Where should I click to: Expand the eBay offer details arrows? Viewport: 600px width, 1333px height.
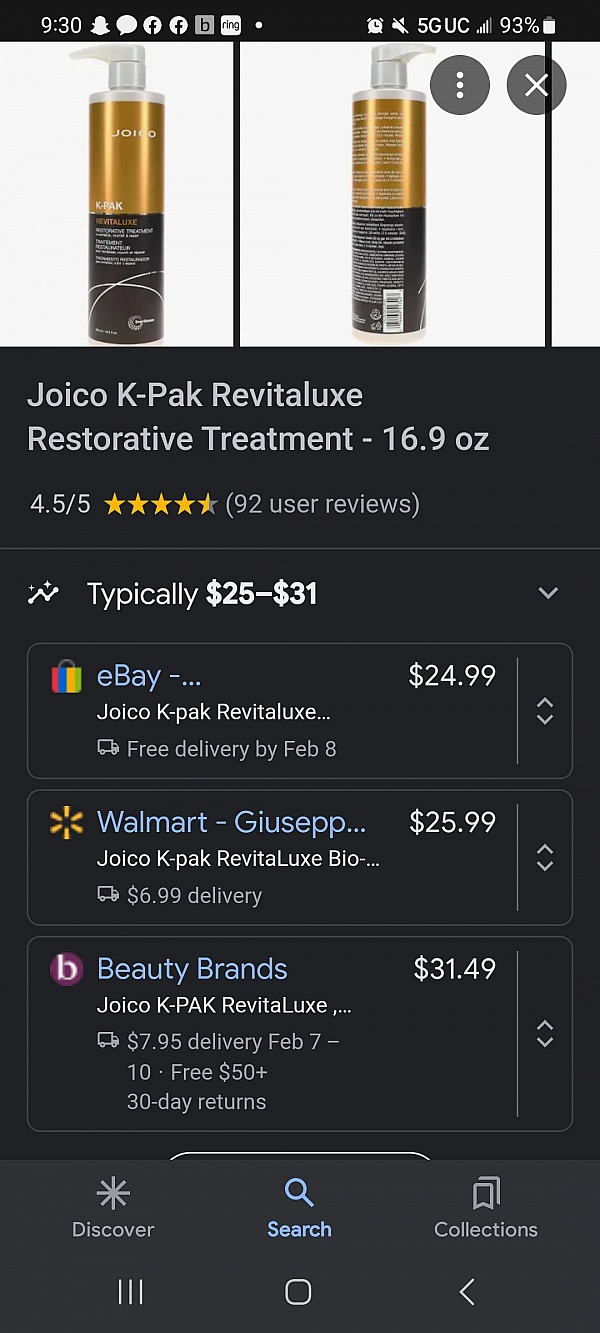pos(545,711)
